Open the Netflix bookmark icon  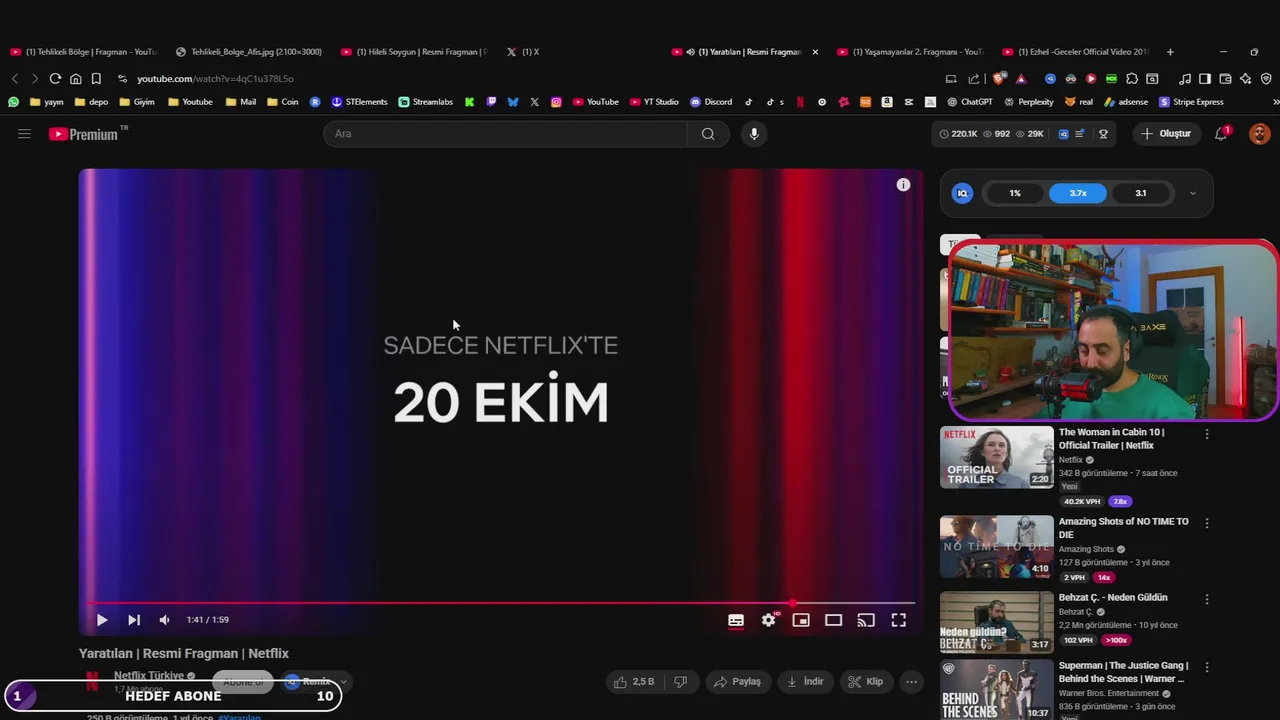coord(799,102)
